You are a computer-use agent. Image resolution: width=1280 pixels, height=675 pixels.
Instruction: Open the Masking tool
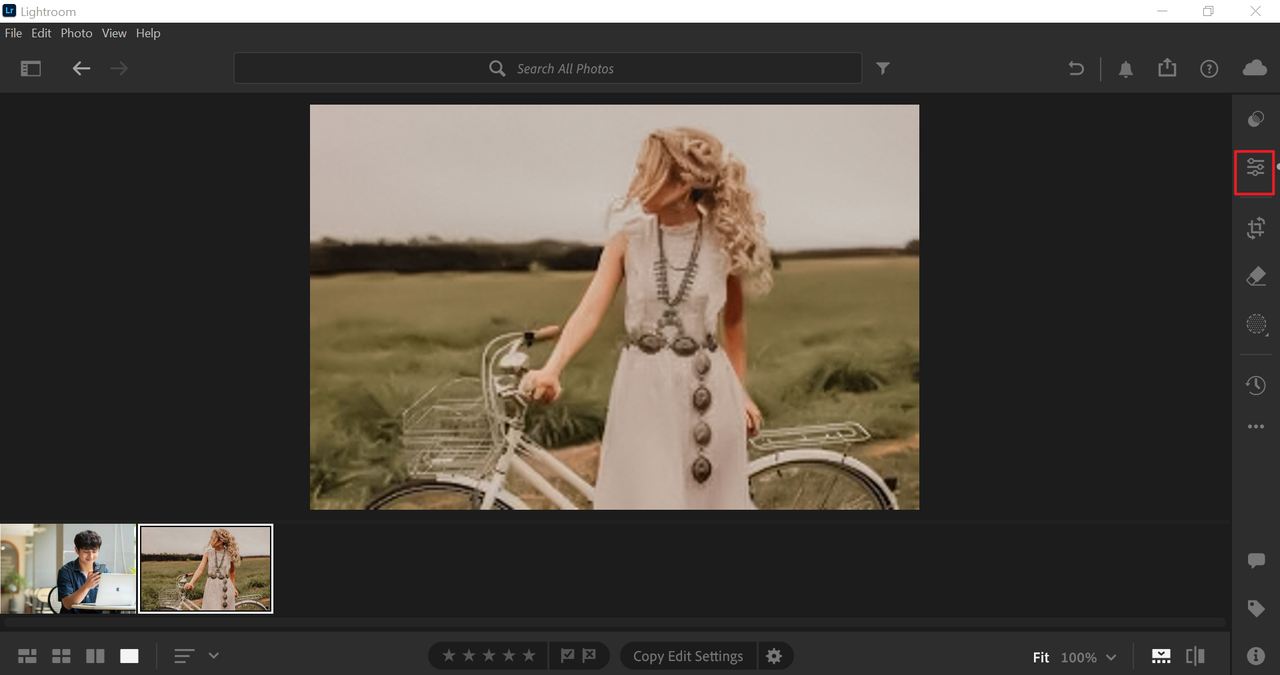1257,324
